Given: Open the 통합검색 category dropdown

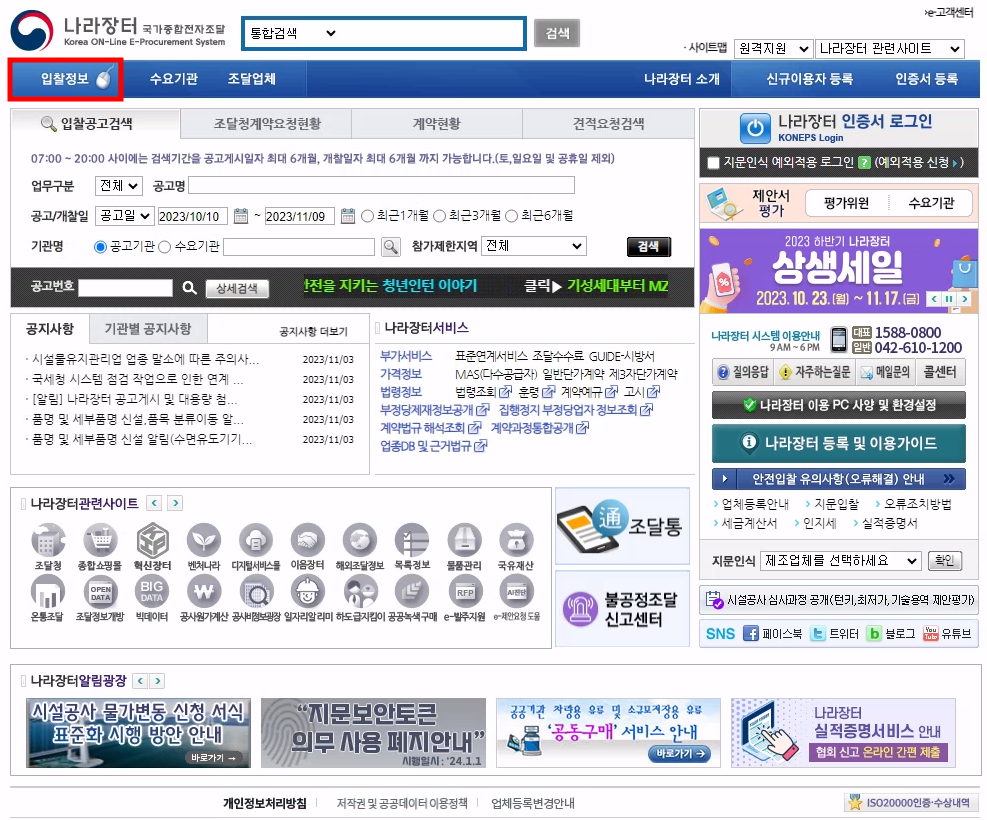Looking at the screenshot, I should click(x=293, y=33).
